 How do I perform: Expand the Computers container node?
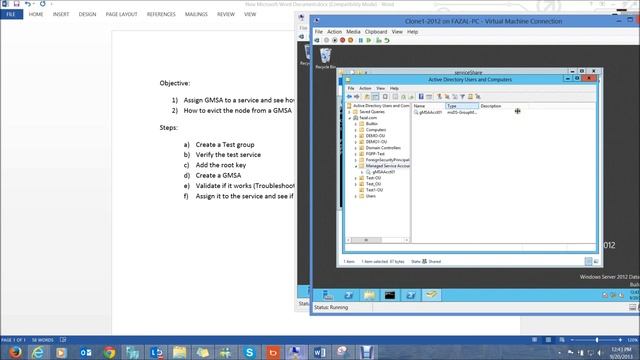tap(356, 130)
